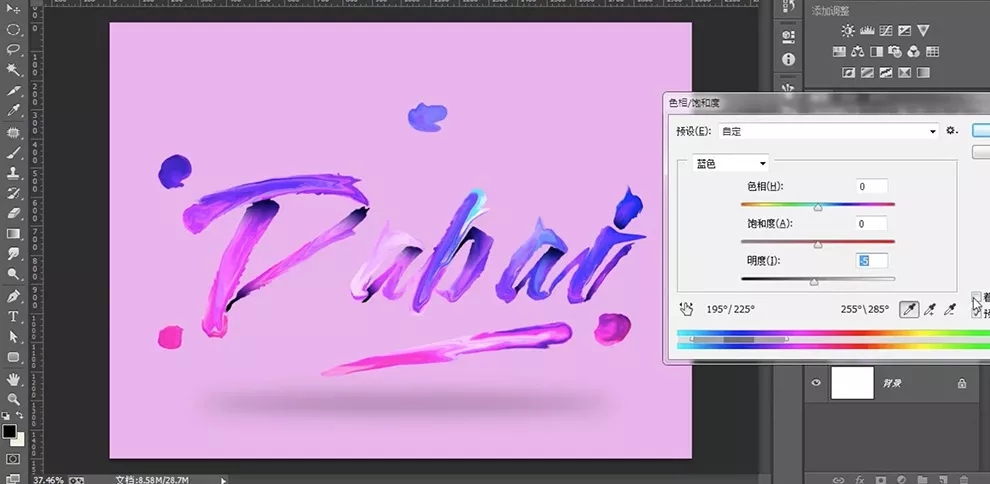Click the 饱和度 saturation value field
This screenshot has height=484, width=990.
[x=872, y=223]
